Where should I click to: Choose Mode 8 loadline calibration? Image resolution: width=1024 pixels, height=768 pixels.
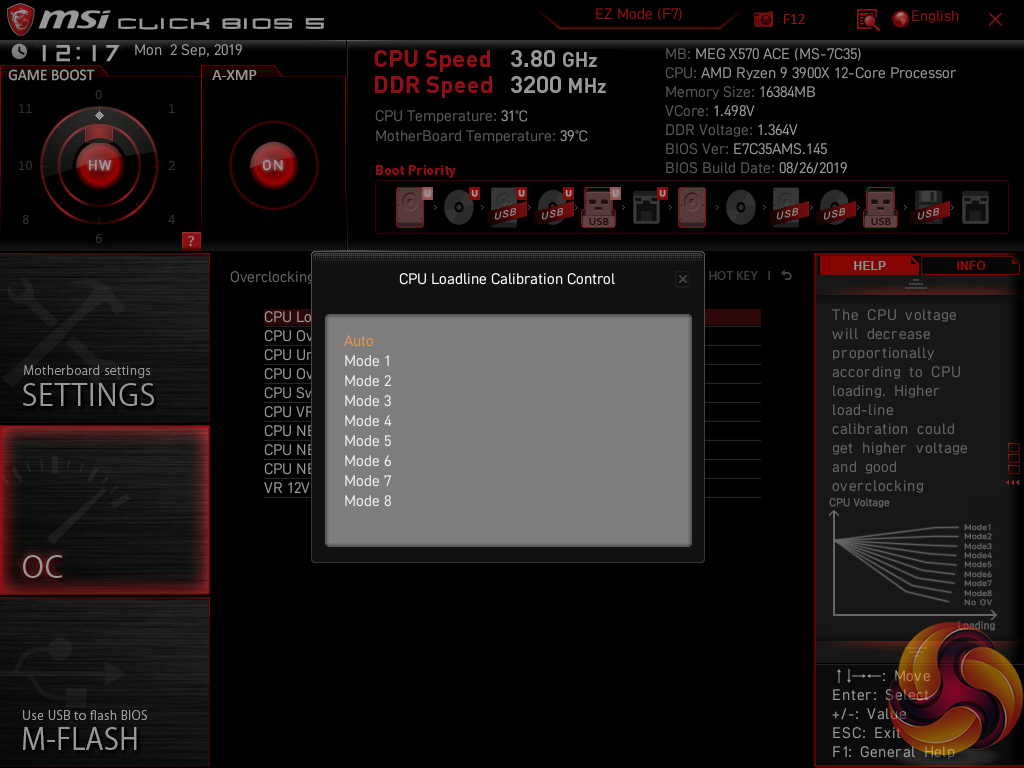[x=368, y=501]
